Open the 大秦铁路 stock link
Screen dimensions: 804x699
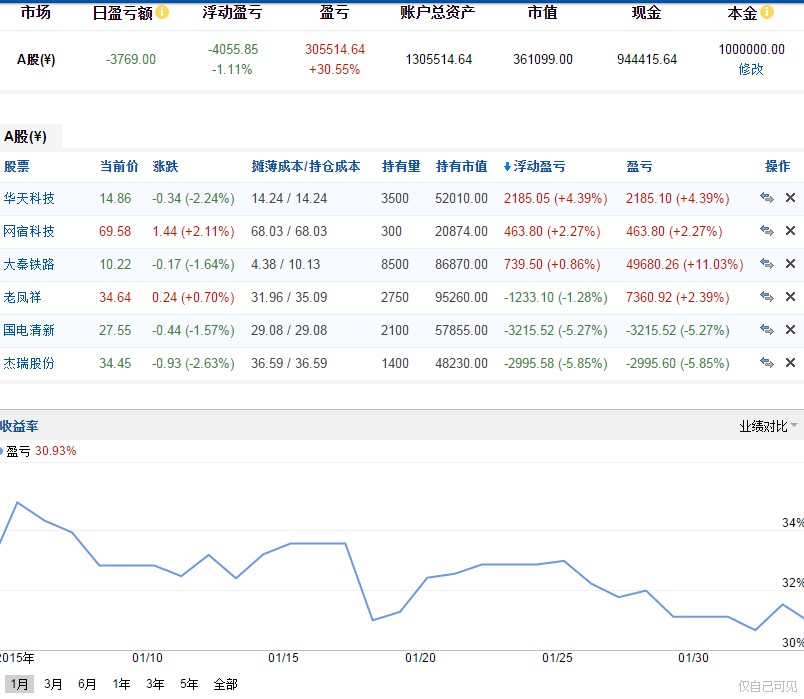(29, 264)
